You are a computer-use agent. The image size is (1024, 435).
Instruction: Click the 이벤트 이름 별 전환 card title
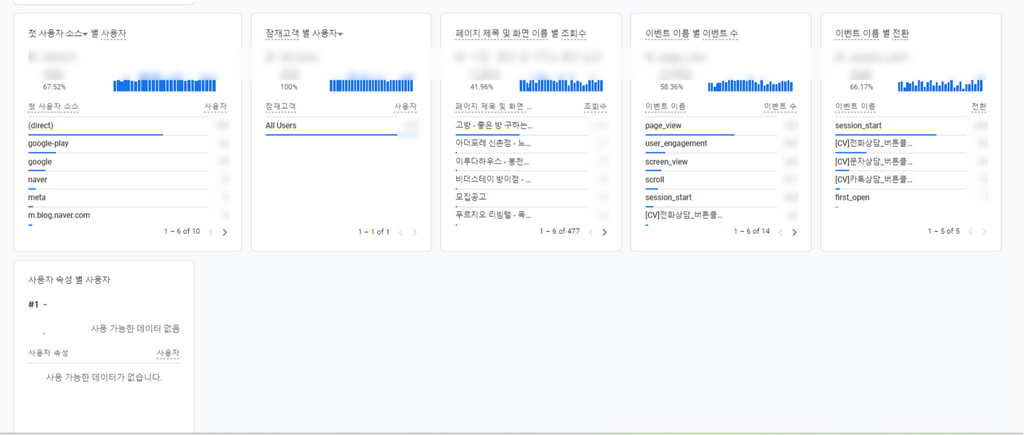[871, 34]
